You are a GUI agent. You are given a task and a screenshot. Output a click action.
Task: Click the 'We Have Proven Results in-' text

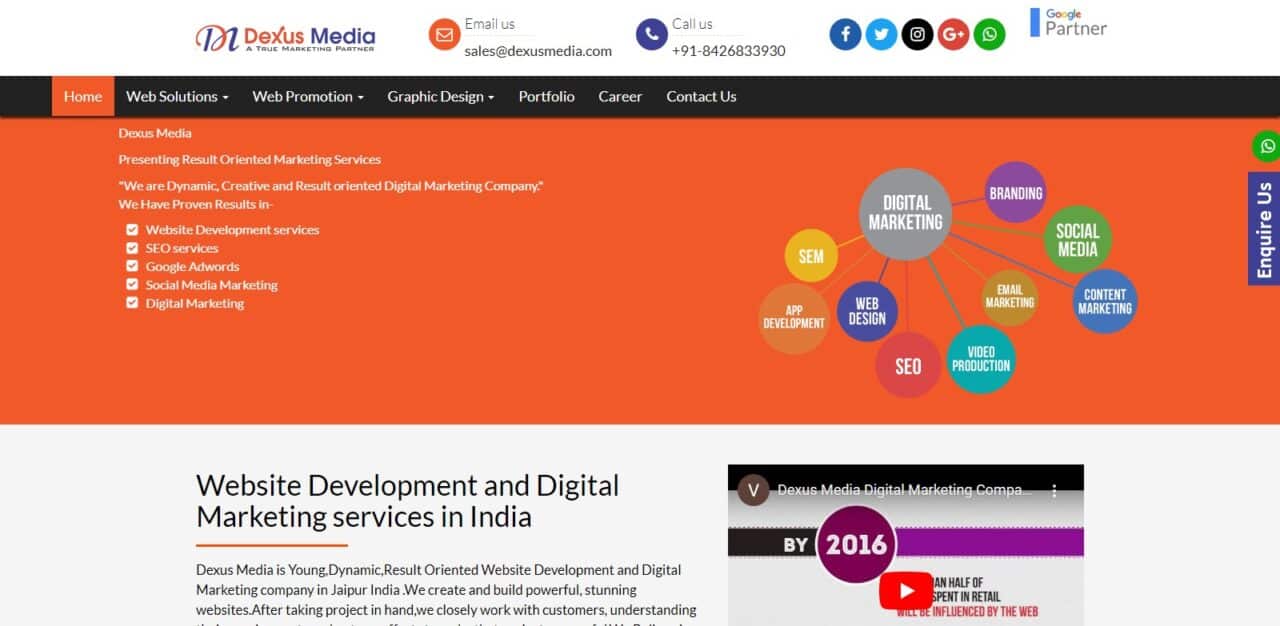(x=196, y=204)
